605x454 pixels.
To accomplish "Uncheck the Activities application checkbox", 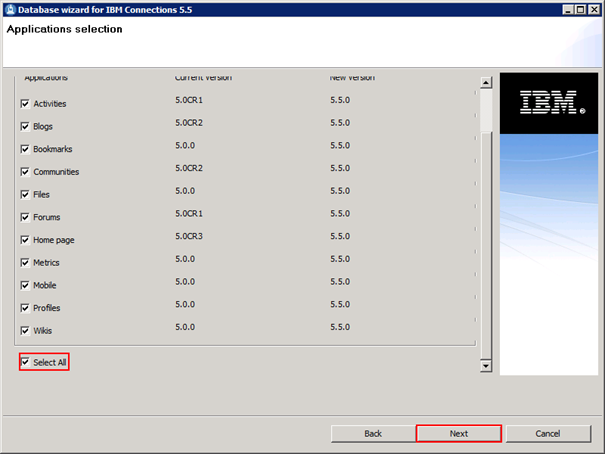I will point(25,104).
